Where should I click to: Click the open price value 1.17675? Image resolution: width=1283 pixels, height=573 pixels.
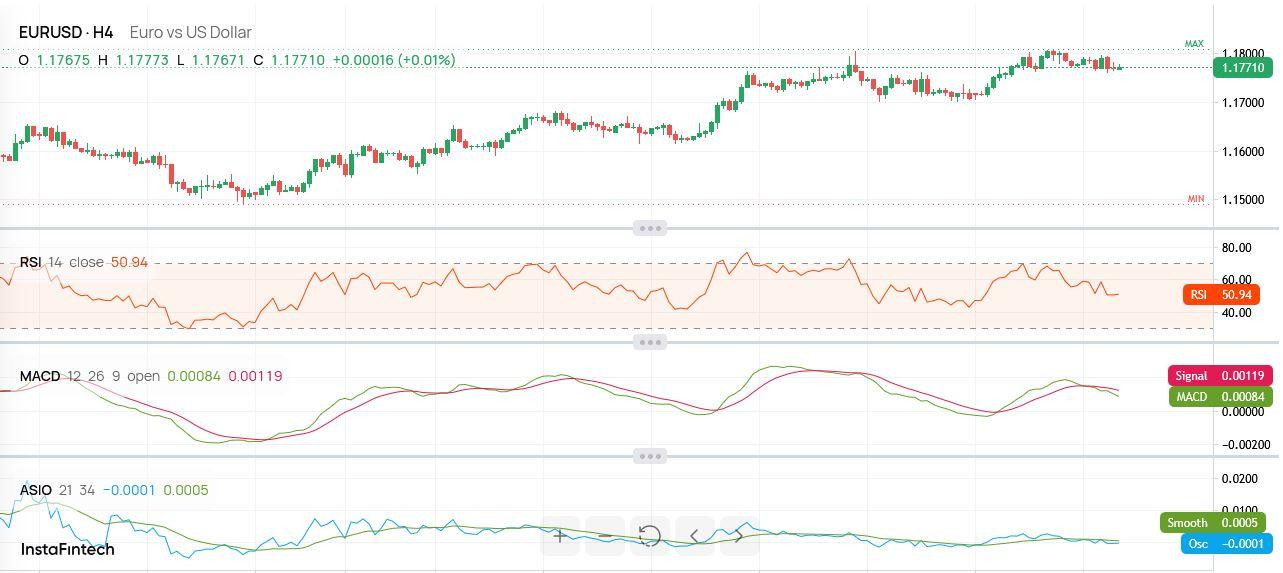pyautogui.click(x=63, y=60)
